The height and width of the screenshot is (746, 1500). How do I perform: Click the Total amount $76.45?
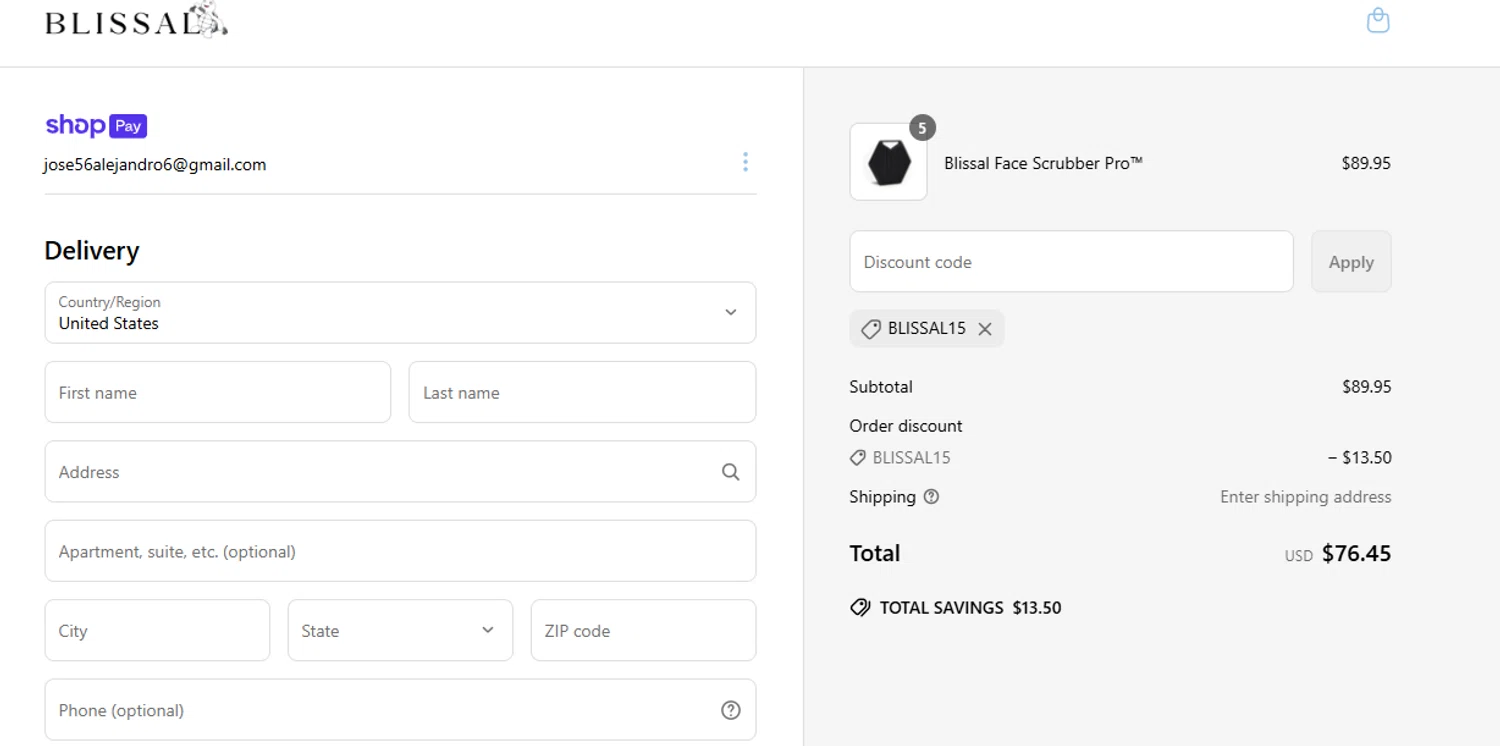click(x=1356, y=553)
